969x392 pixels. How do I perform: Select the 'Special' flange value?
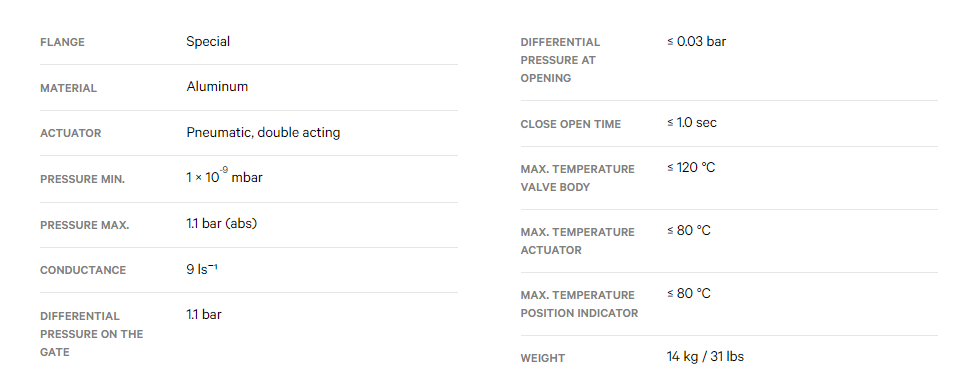pos(208,41)
